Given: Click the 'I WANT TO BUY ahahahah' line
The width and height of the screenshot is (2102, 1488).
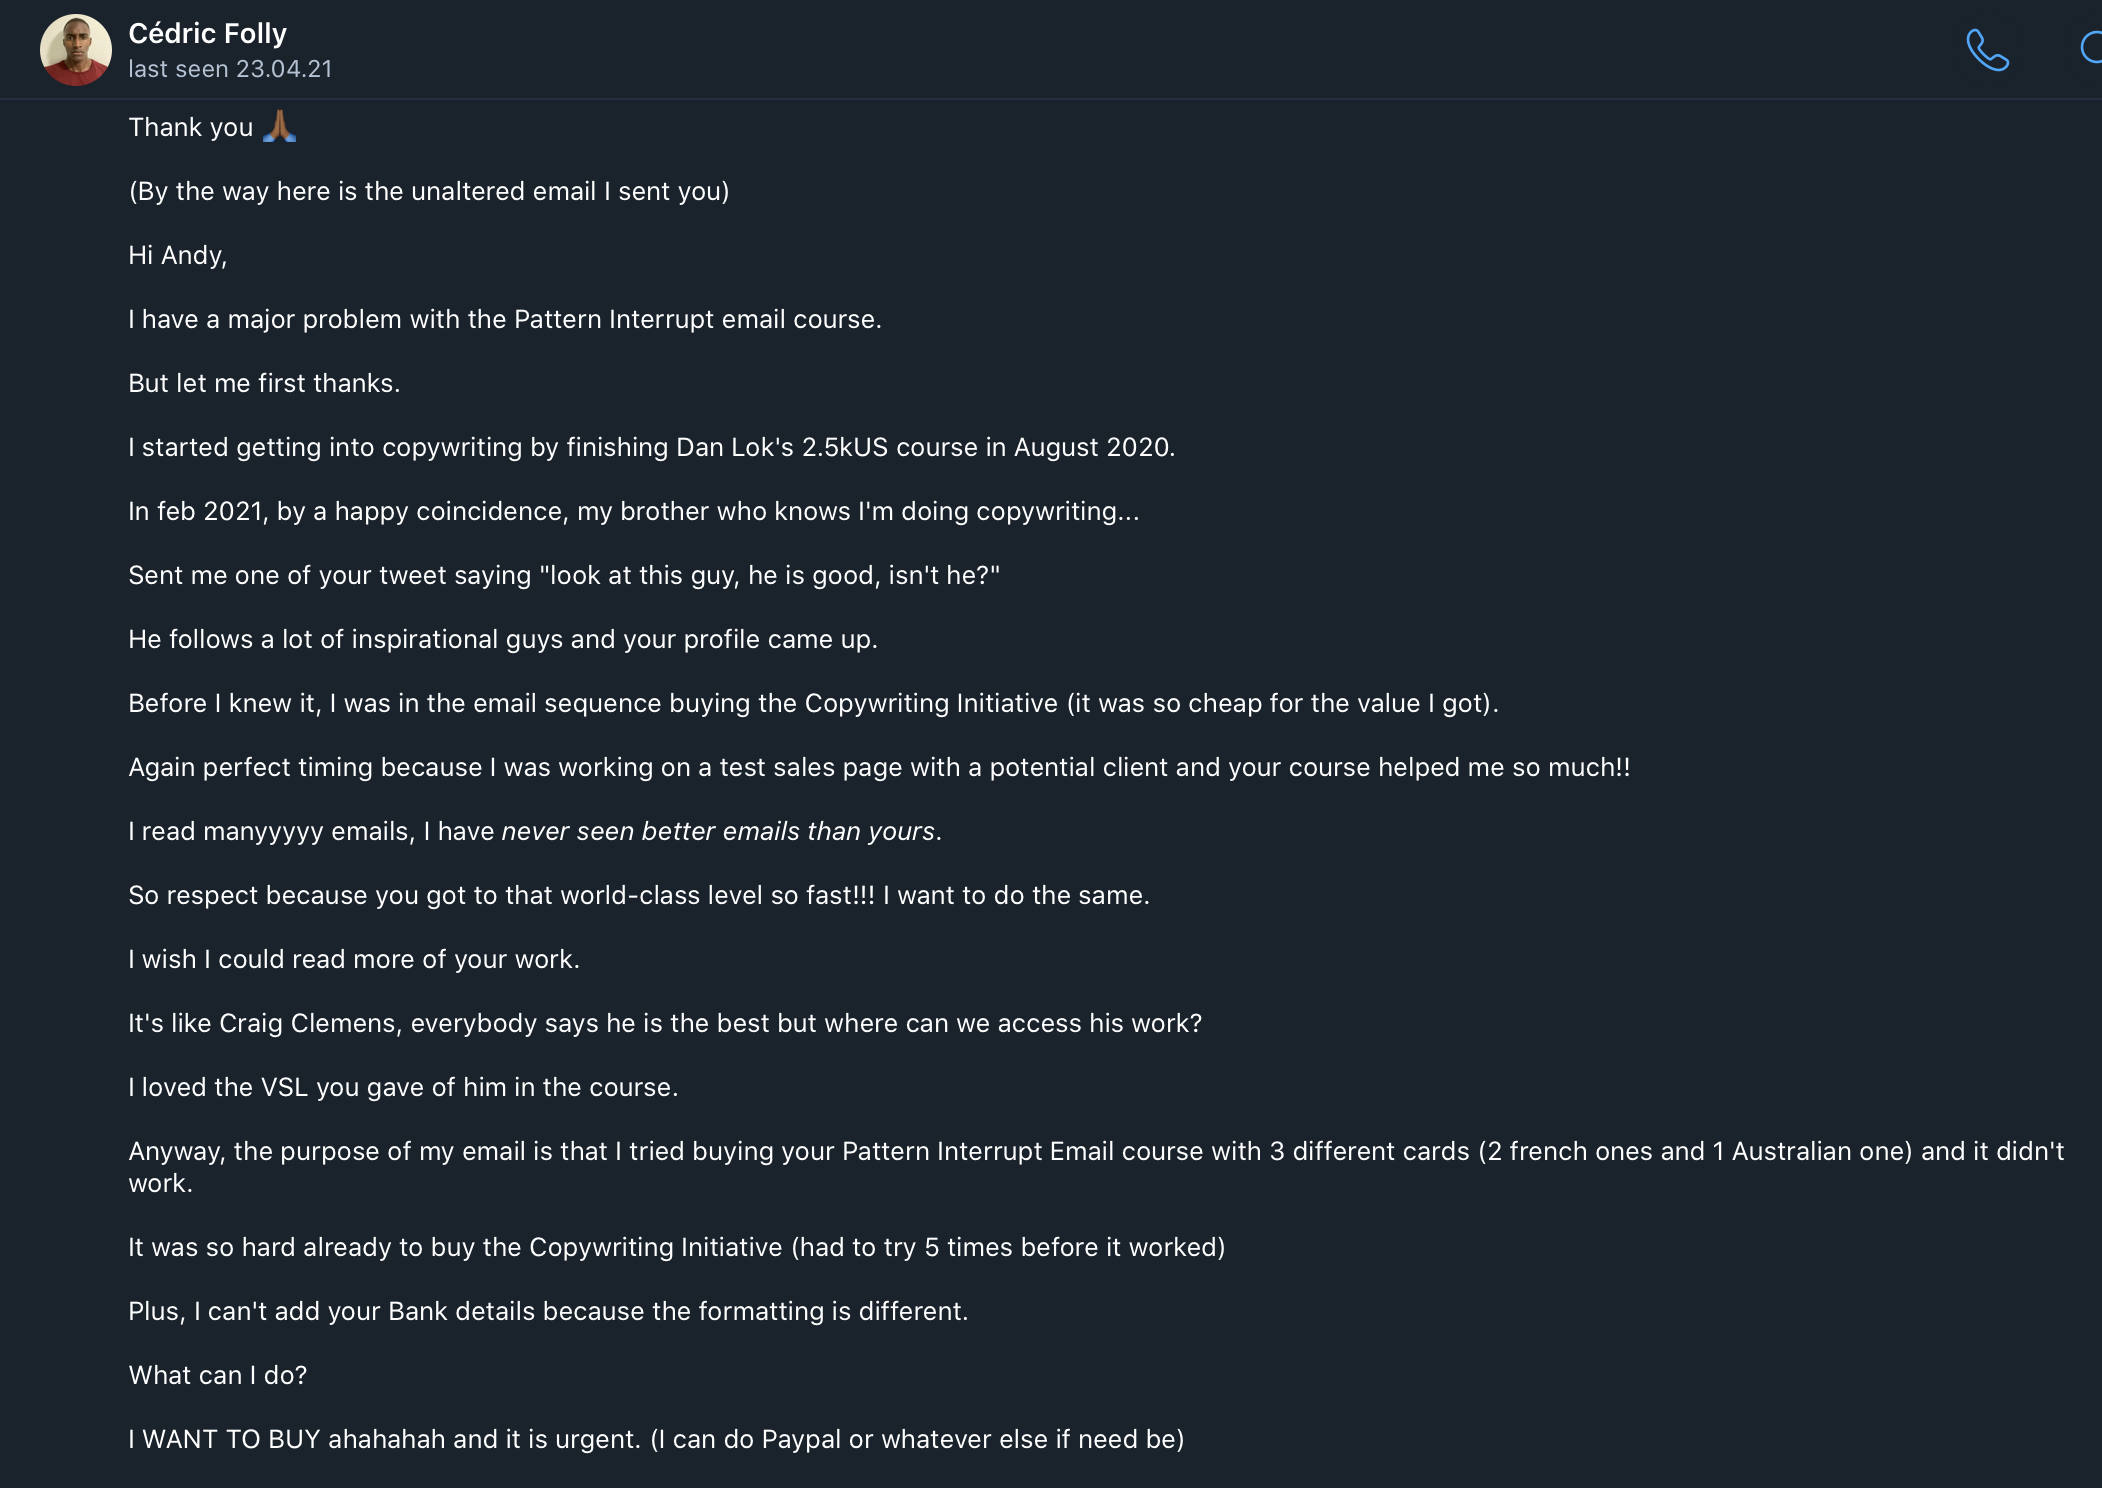Looking at the screenshot, I should click(656, 1439).
